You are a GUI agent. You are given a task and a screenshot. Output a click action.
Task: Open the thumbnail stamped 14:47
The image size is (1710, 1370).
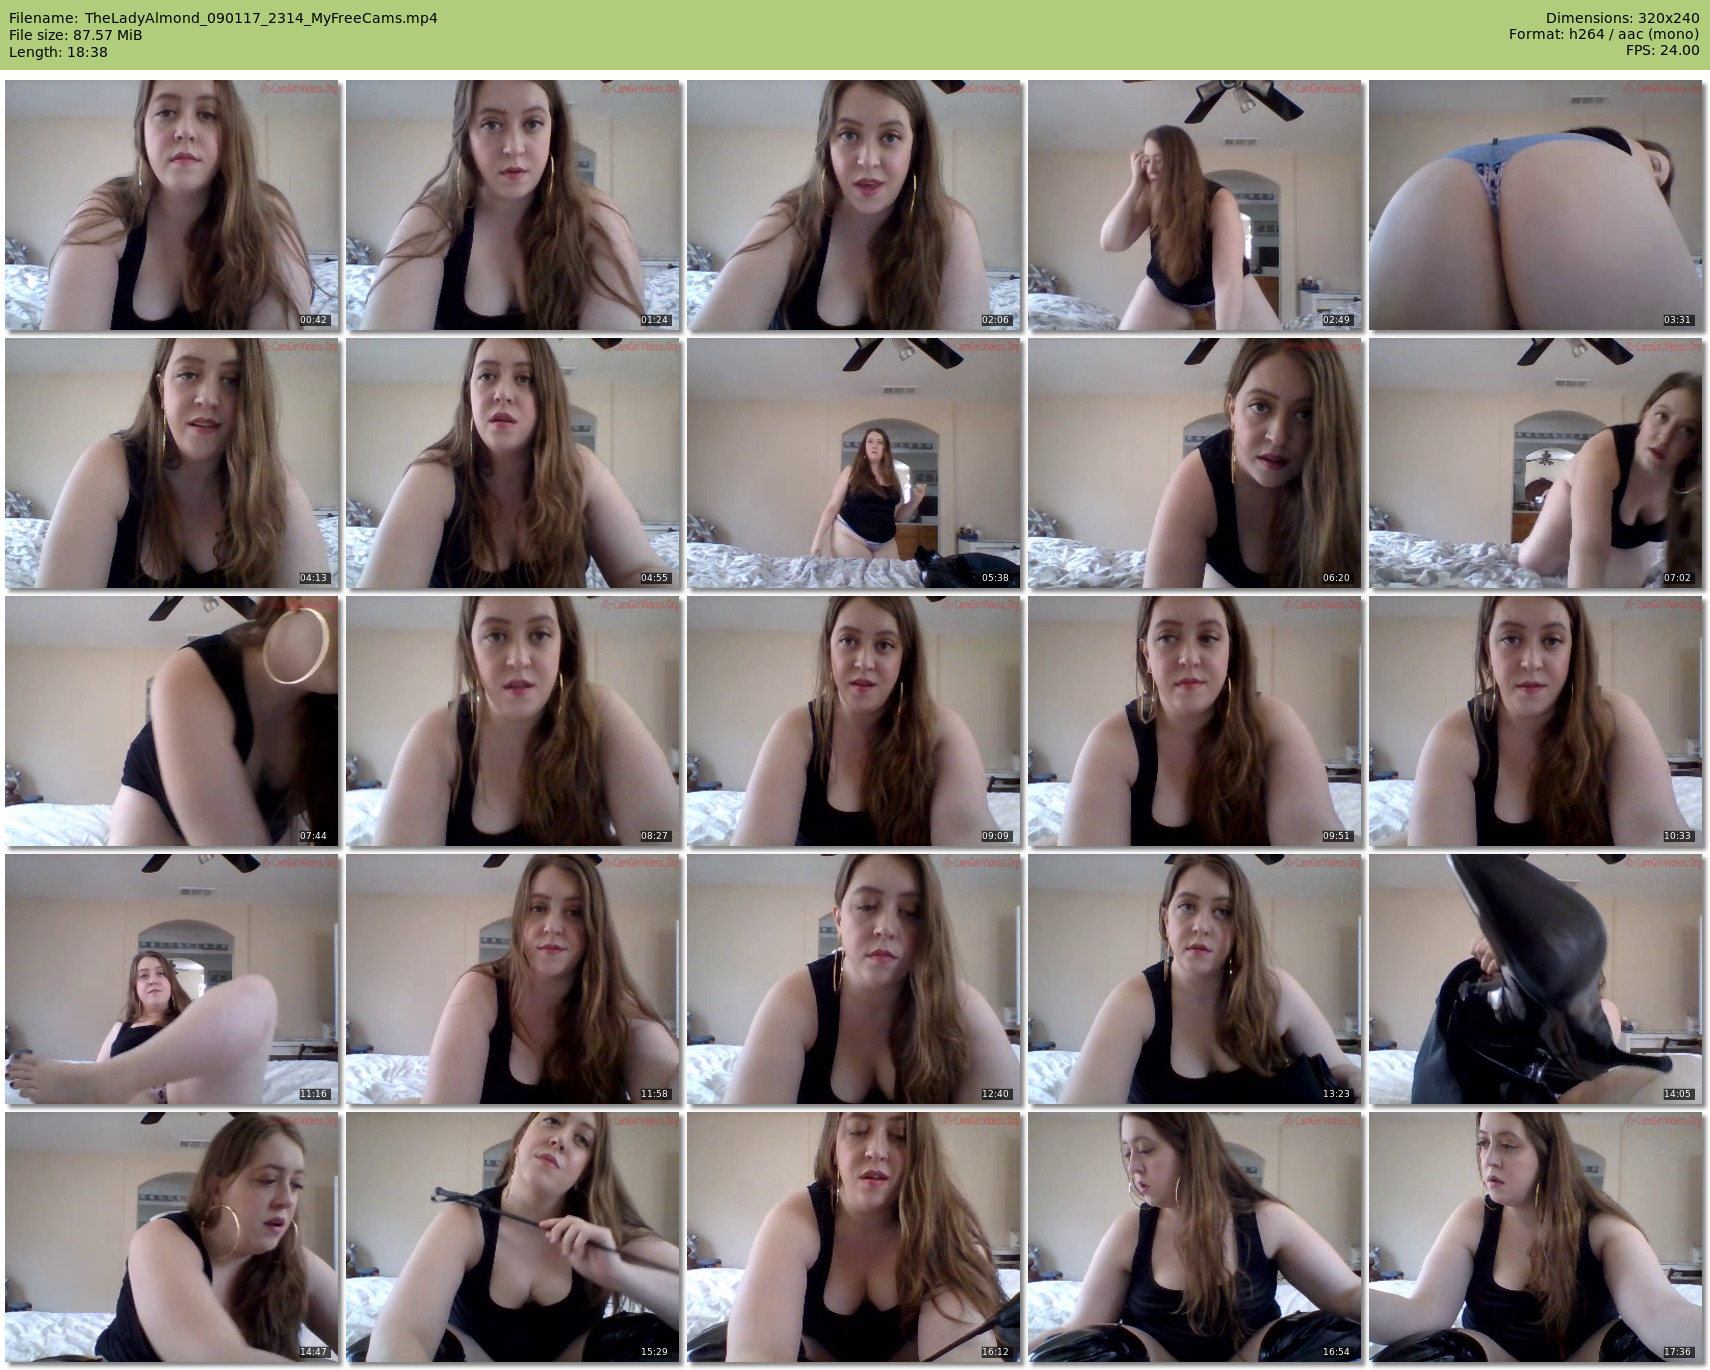(172, 1237)
